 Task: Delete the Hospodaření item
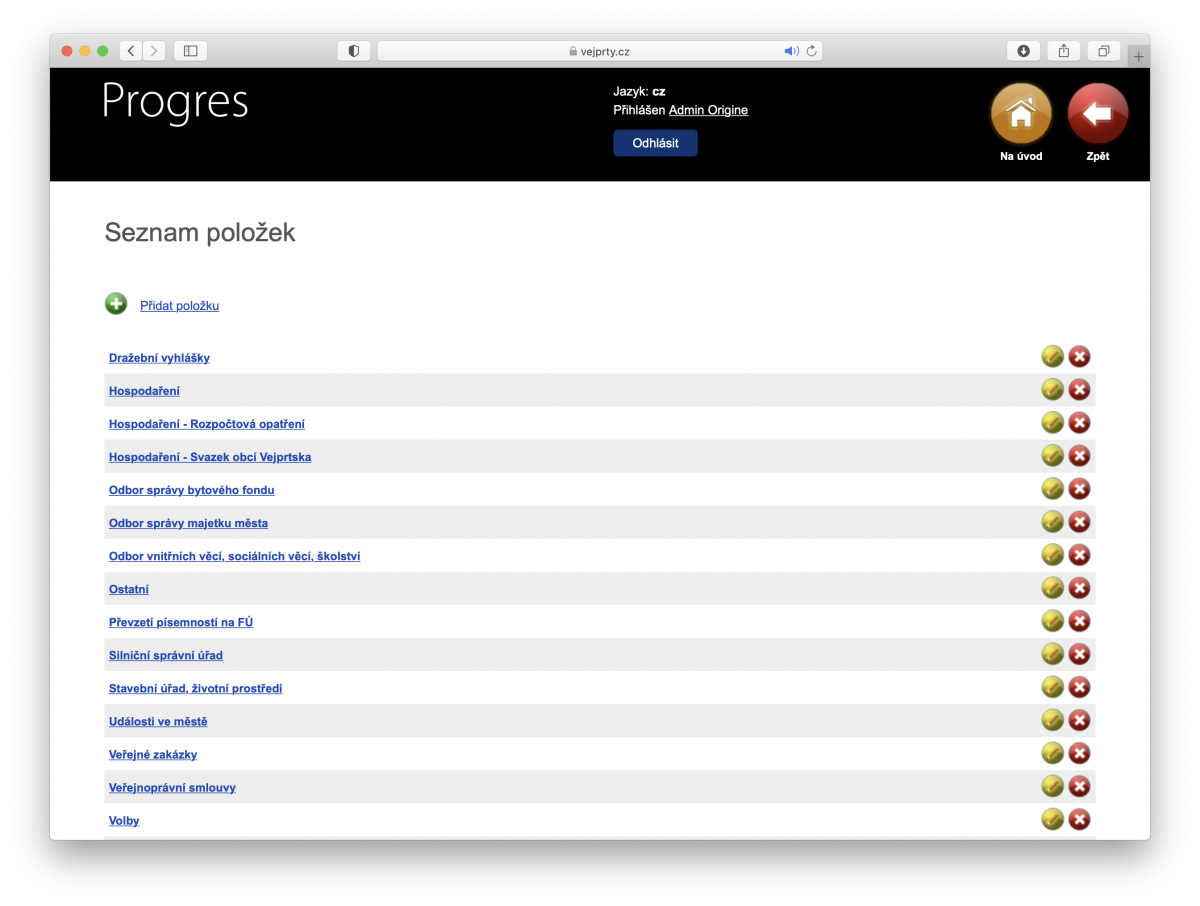1079,390
